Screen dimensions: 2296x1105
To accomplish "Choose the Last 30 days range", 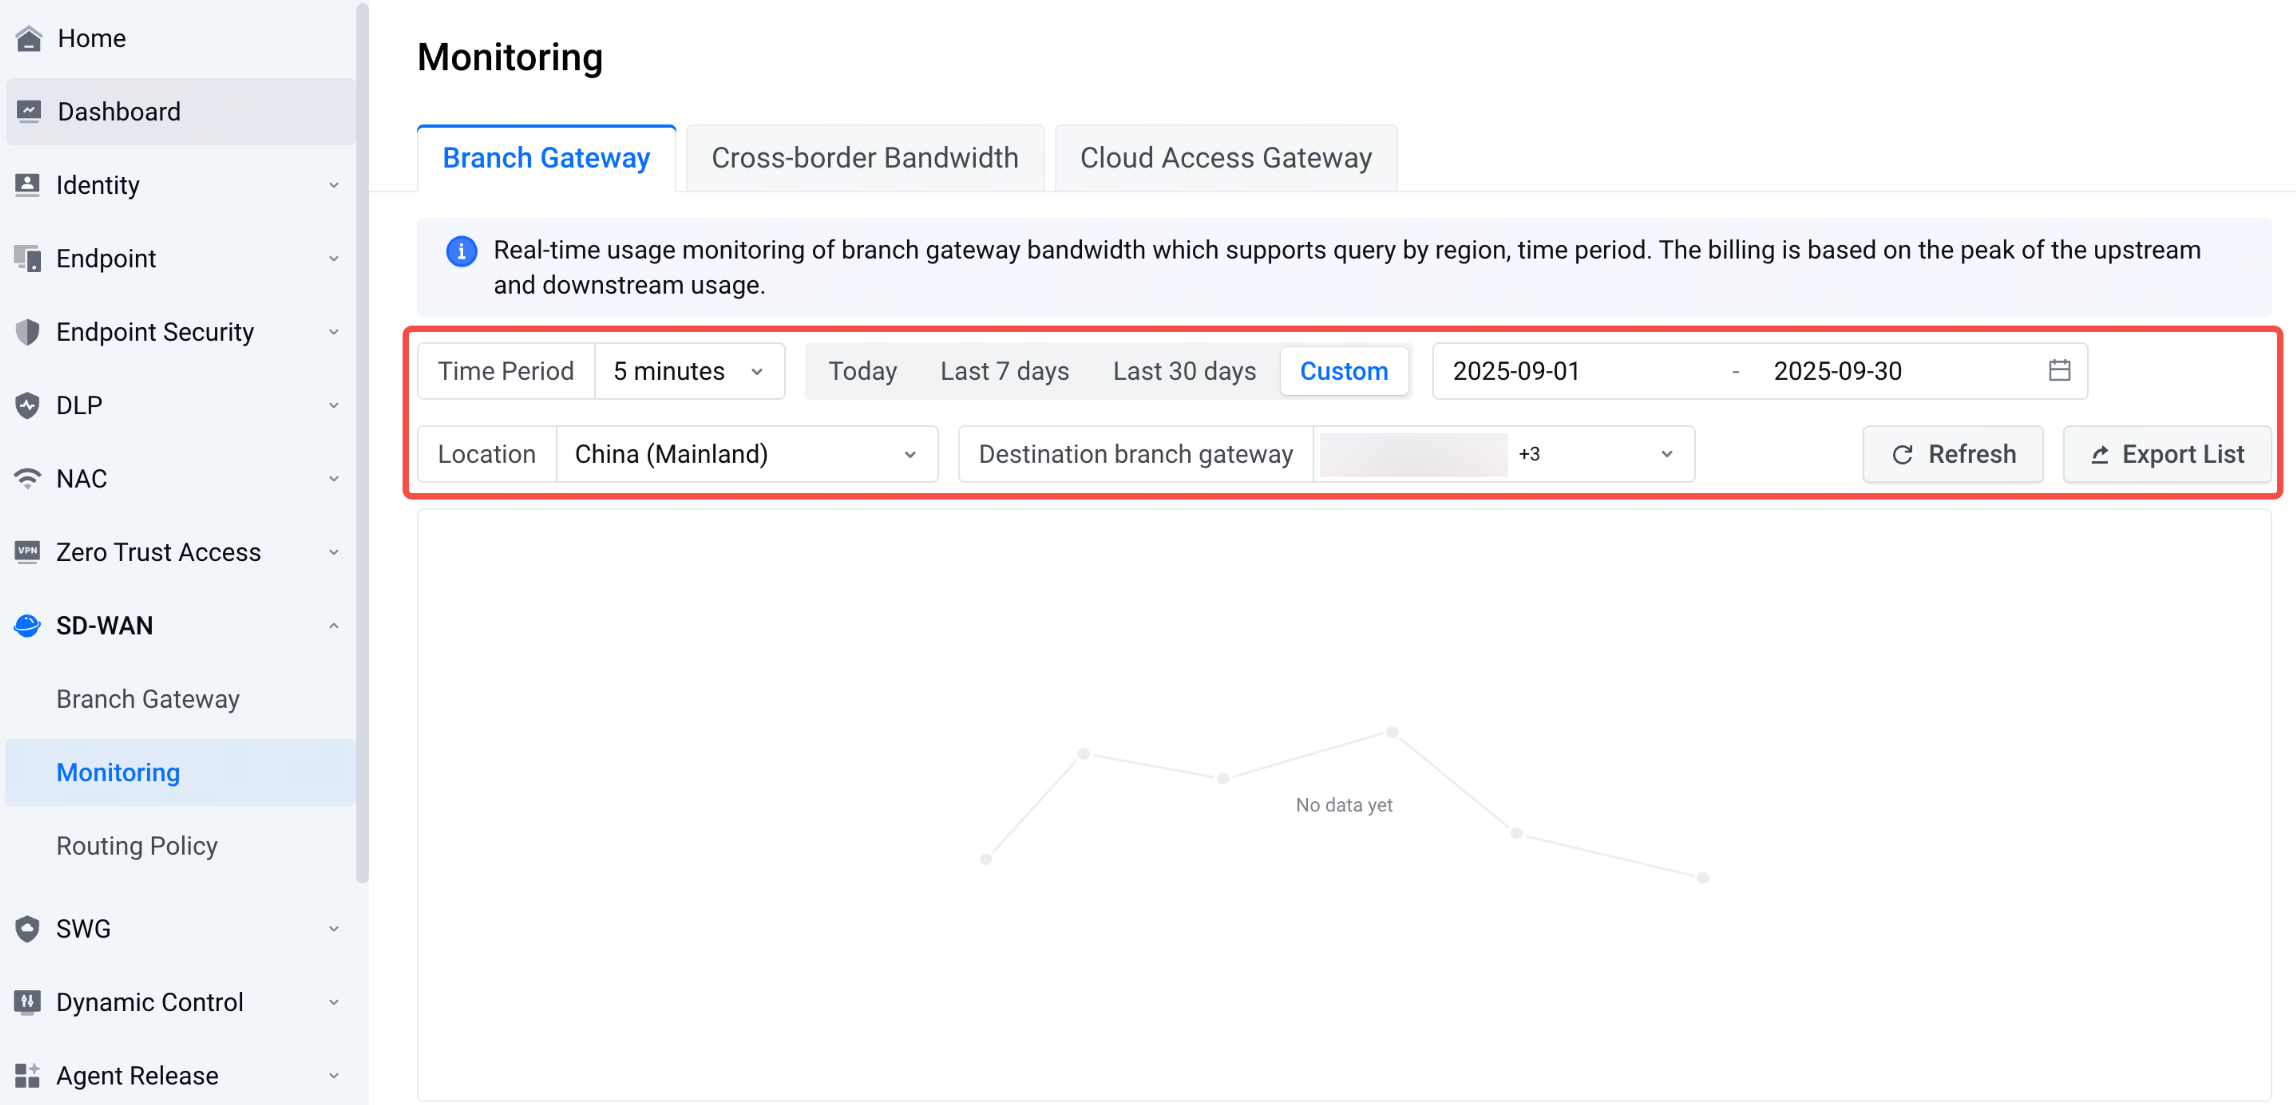I will point(1184,371).
